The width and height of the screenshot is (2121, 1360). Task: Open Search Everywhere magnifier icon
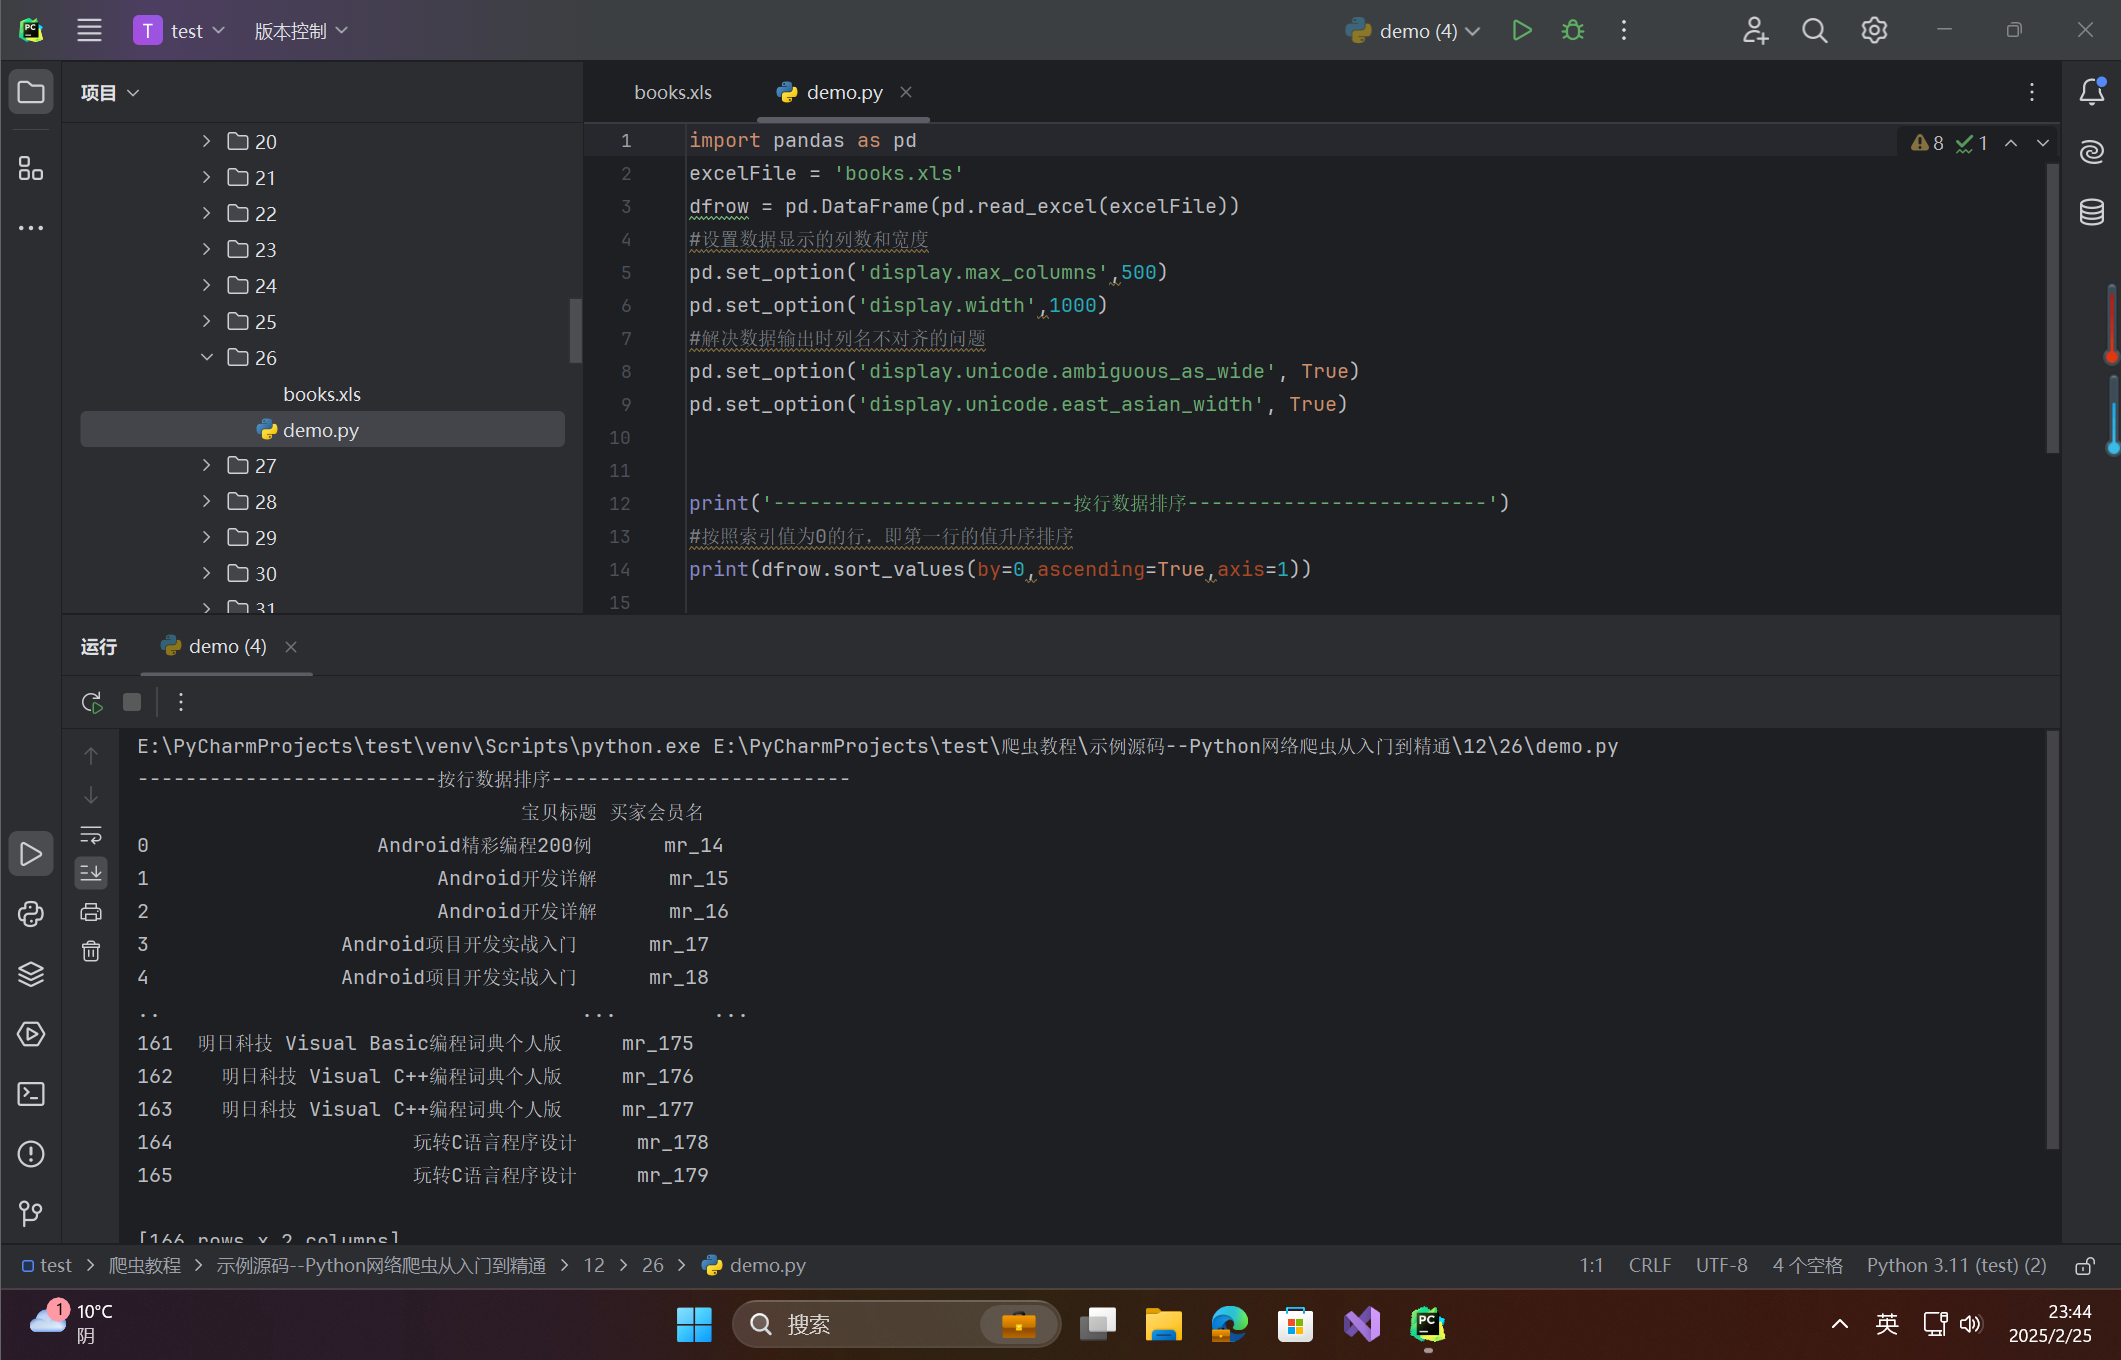1814,31
